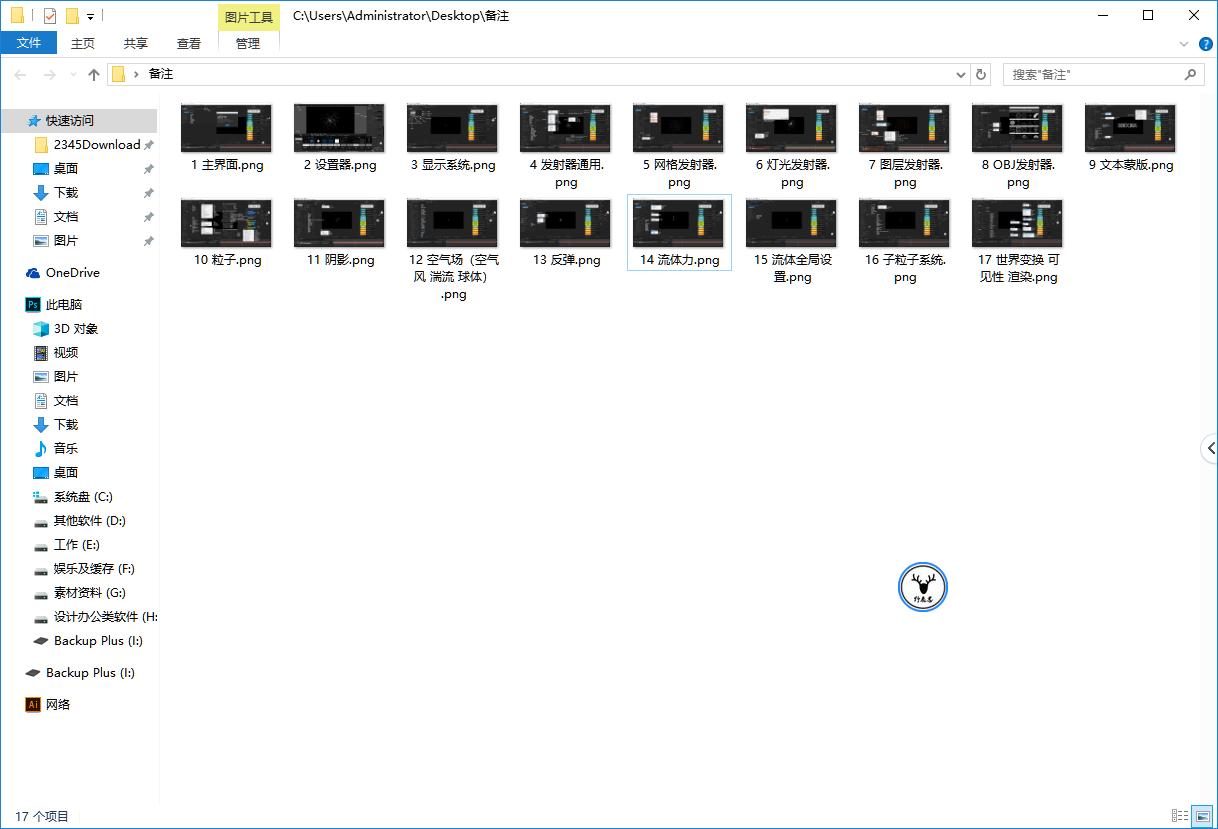Screen dimensions: 1218x829
Task: Open the 2345Download pinned folder
Action: coord(96,144)
